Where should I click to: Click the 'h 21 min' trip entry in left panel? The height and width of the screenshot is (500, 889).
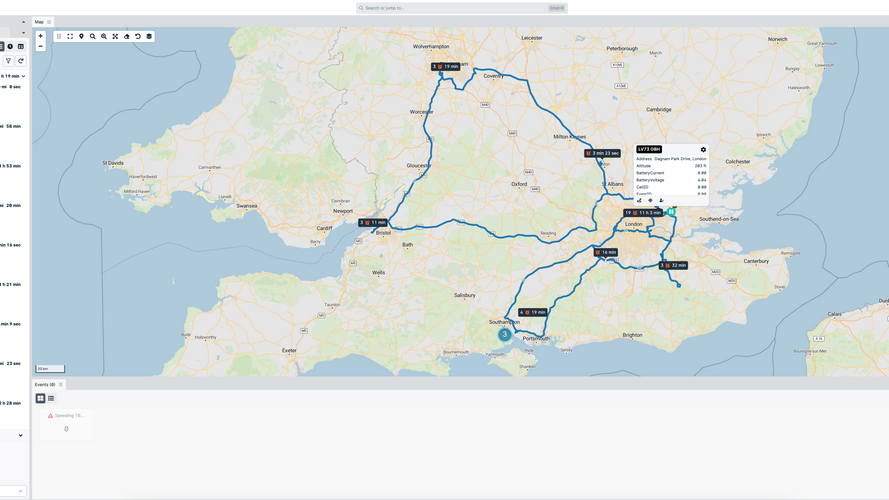coord(12,285)
